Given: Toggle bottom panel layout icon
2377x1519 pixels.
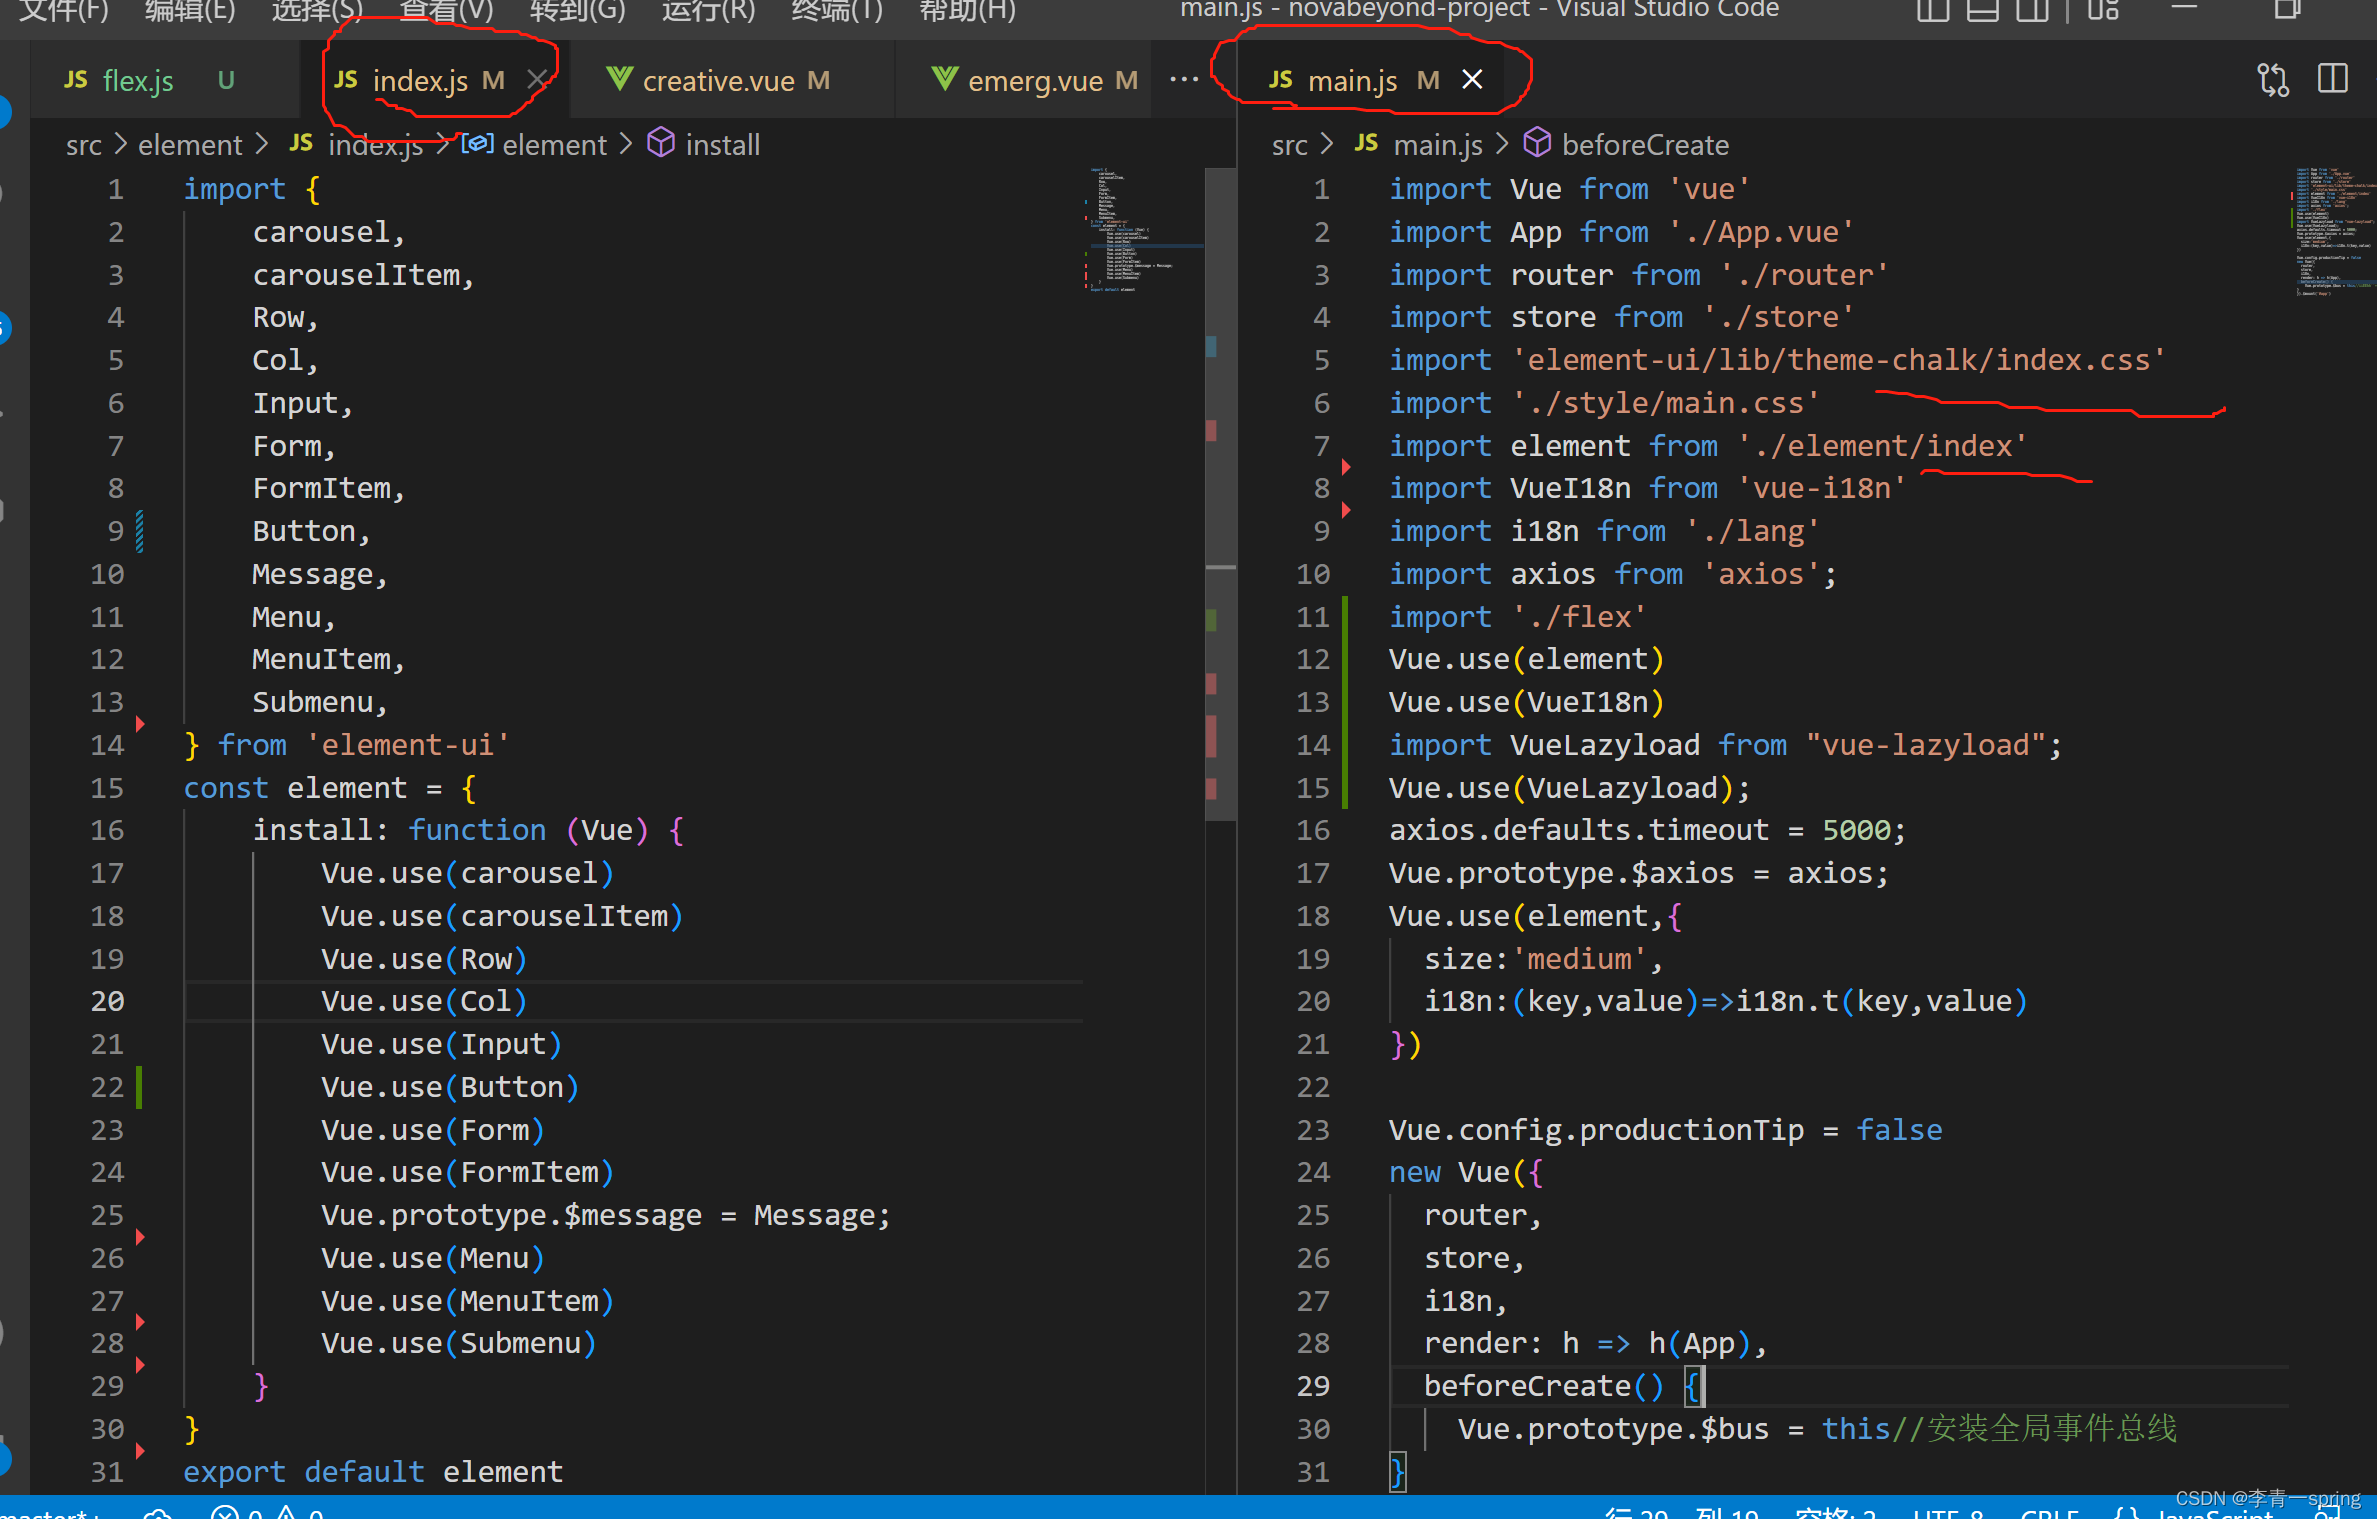Looking at the screenshot, I should point(1982,10).
